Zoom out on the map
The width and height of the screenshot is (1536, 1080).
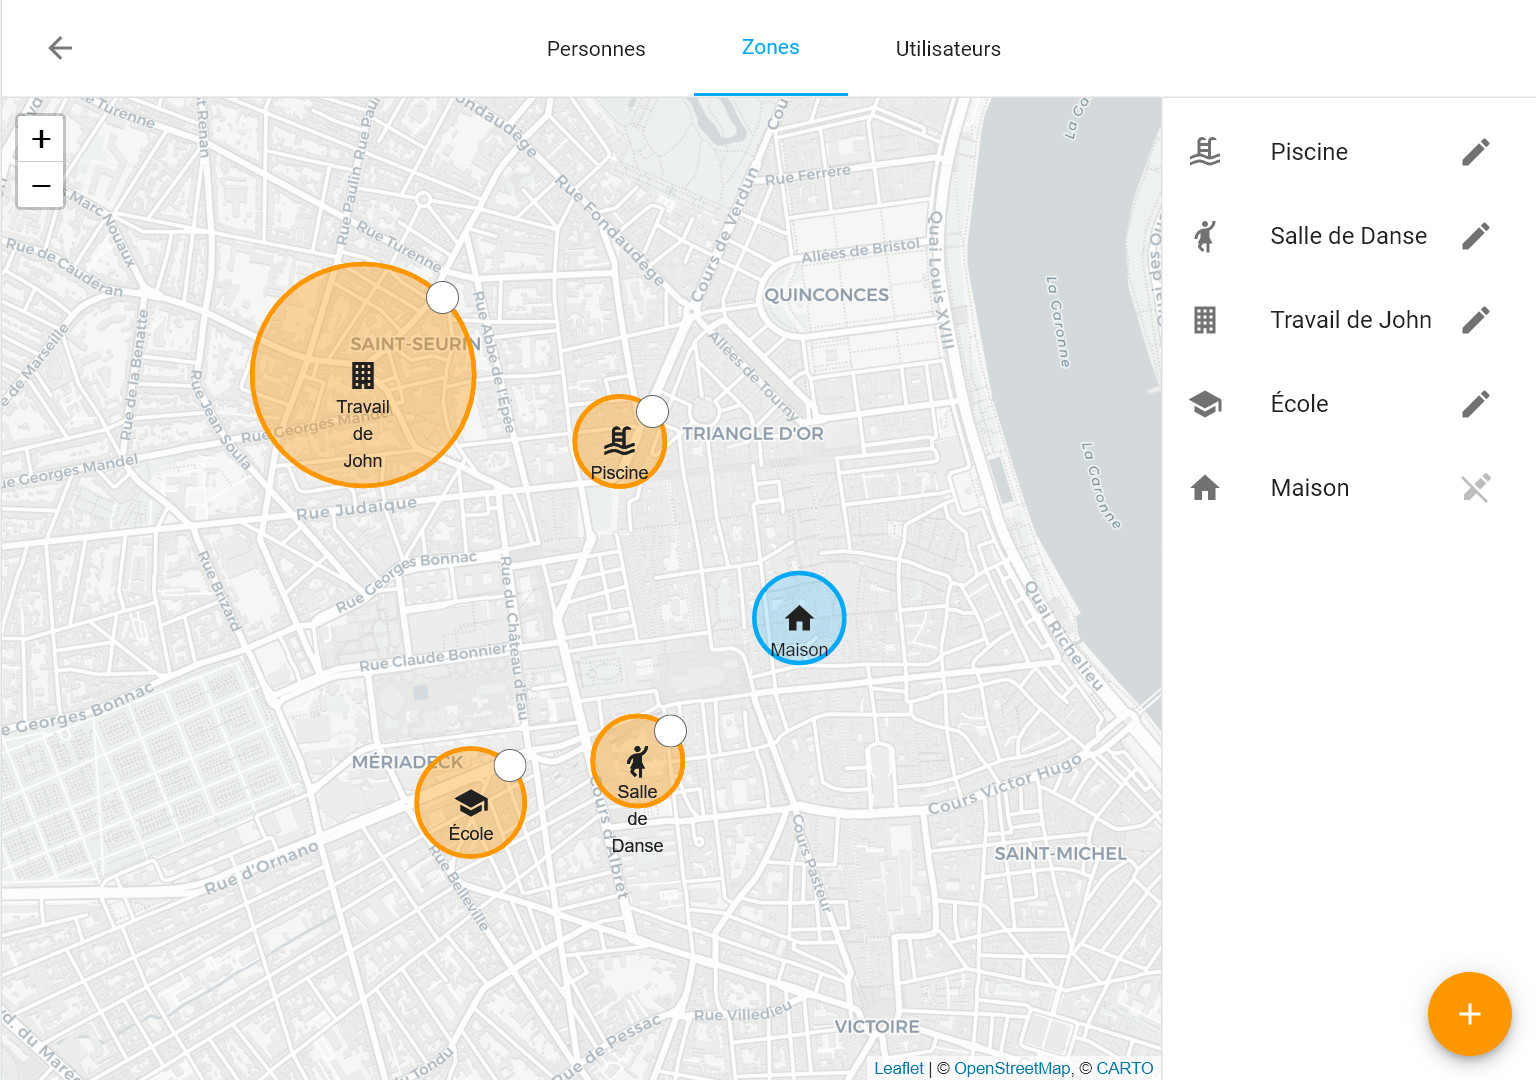[x=41, y=185]
